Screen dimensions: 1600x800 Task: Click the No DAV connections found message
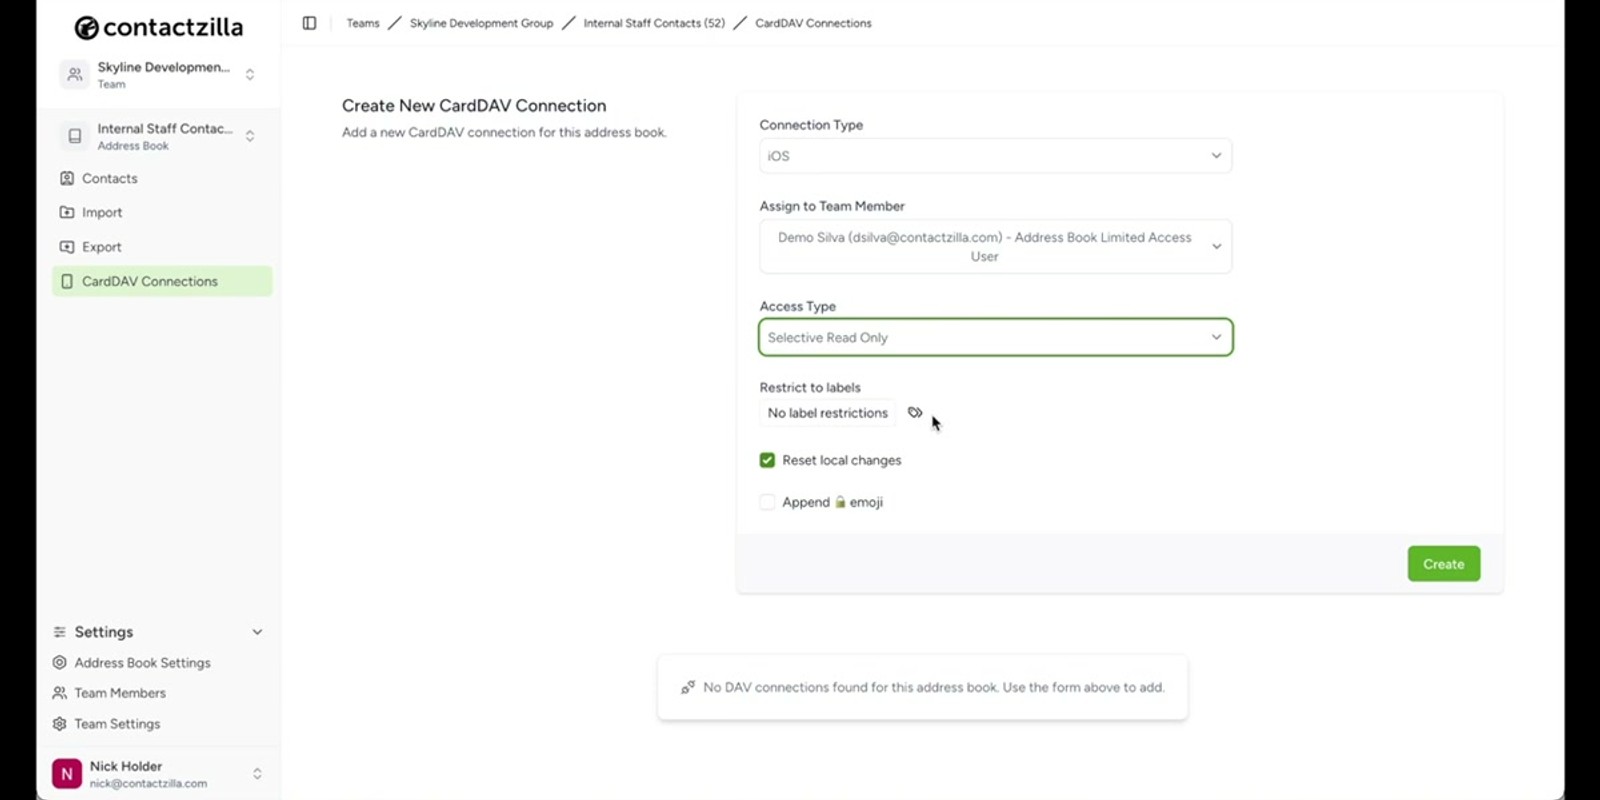[x=934, y=687]
